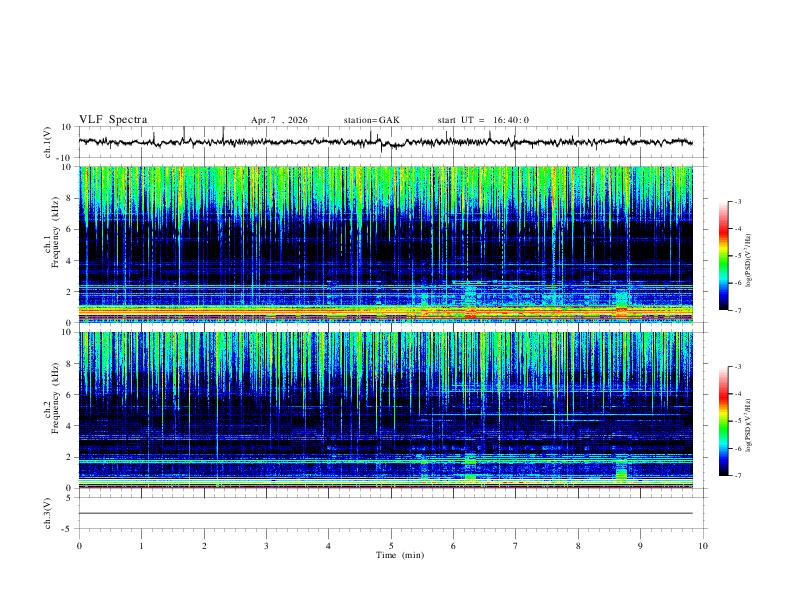Viewport: 792px width, 612px height.
Task: Click the ch.1 PSD color bar
Action: click(724, 256)
